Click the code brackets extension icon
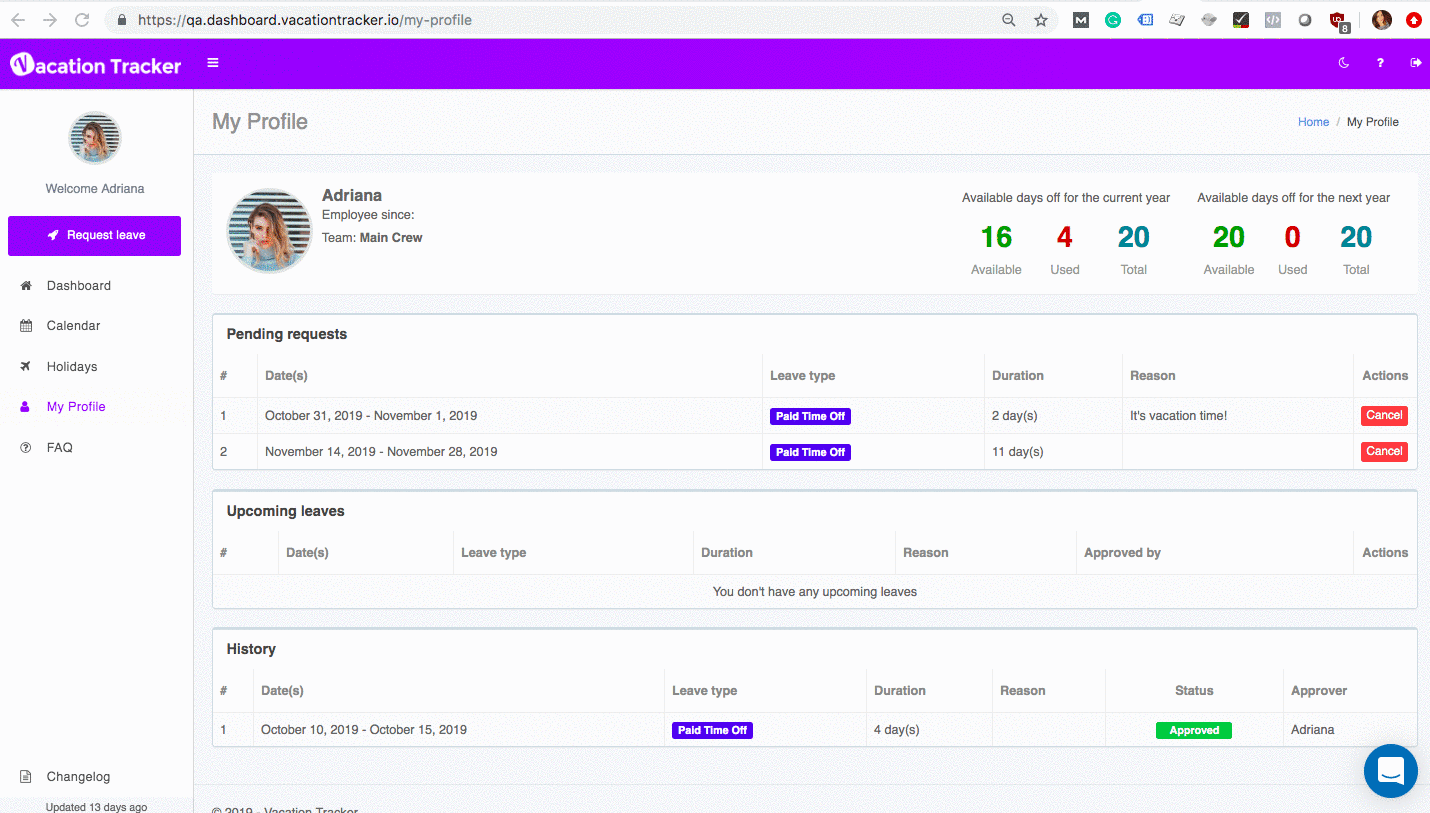The image size is (1430, 813). point(1273,20)
